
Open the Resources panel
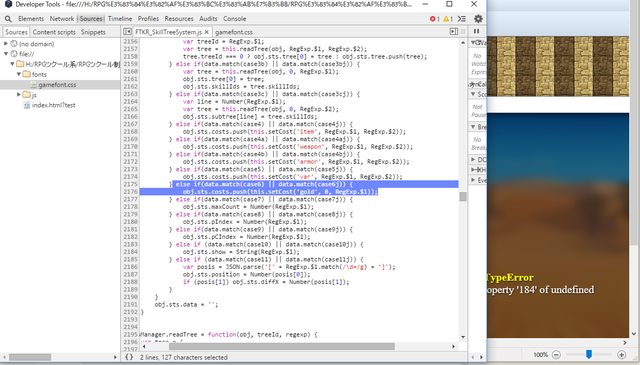(x=179, y=19)
